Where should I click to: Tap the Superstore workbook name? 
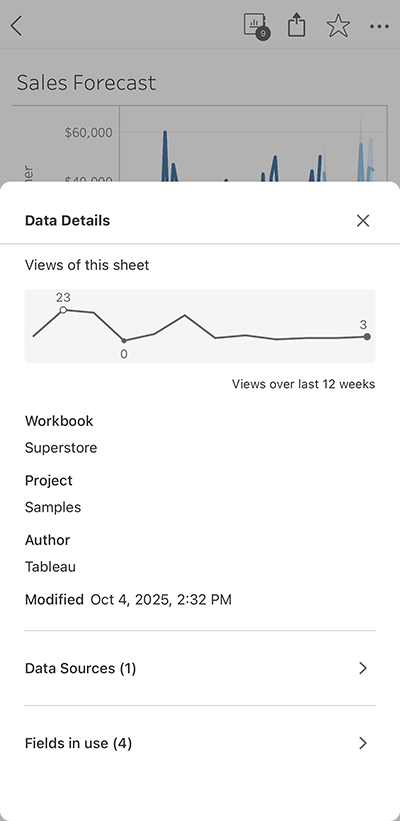61,448
